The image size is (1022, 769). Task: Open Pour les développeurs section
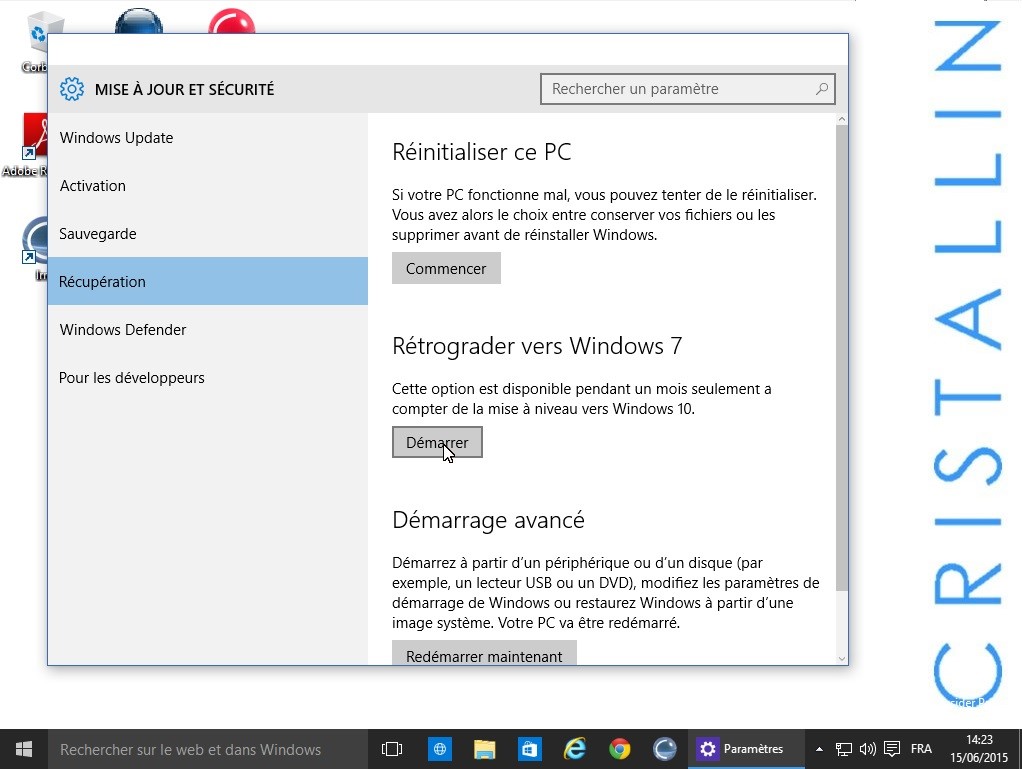click(x=208, y=378)
